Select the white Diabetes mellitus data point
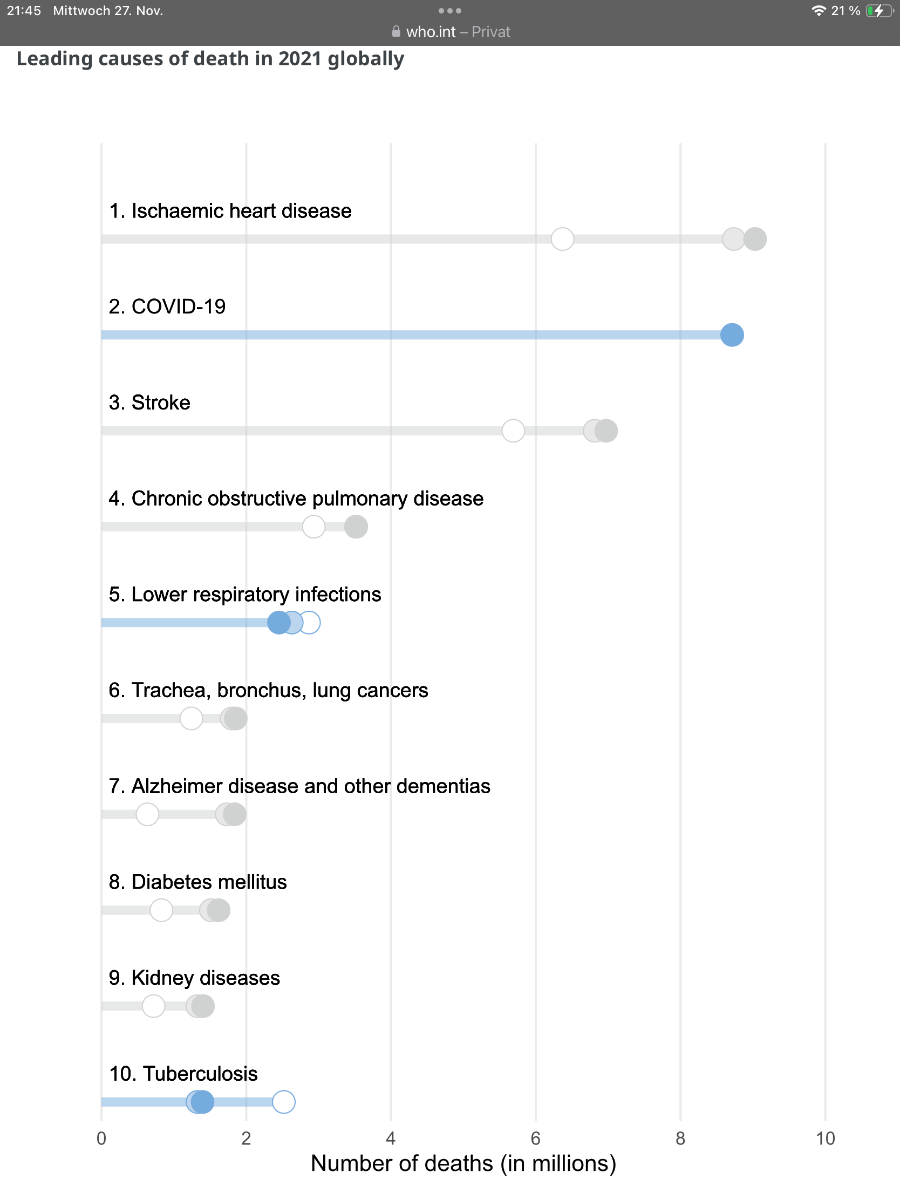The image size is (900, 1200). 161,911
